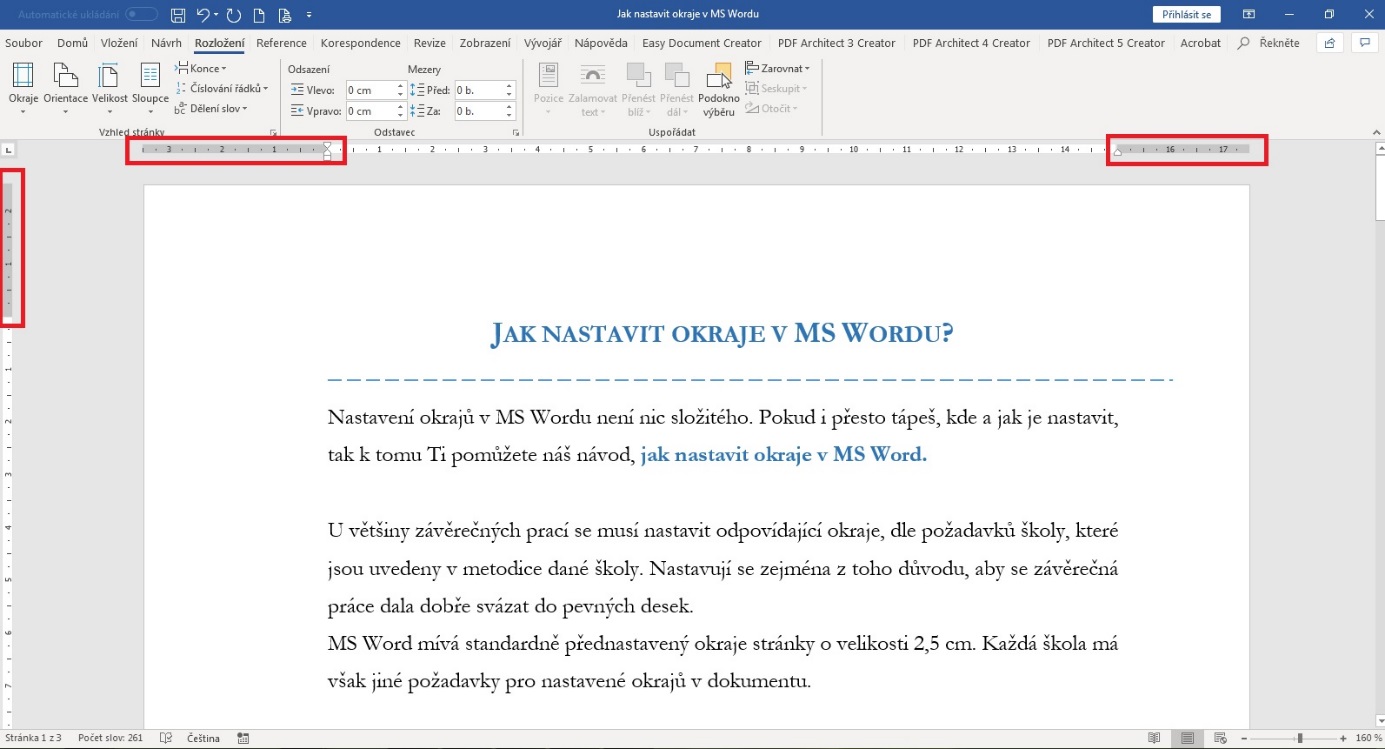Screen dimensions: 1385x749
Task: Click the Vpravo indent input field
Action: coord(371,111)
